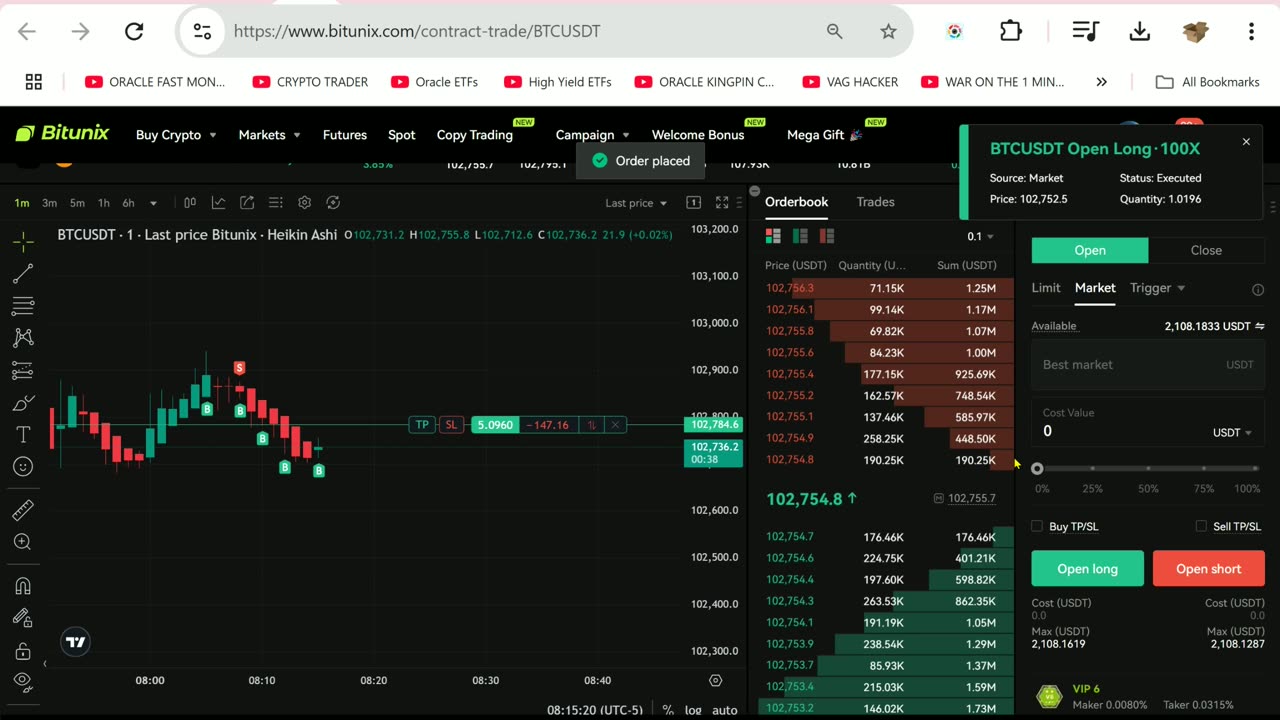Toggle magnet mode on chart
1280x720 pixels.
click(23, 586)
